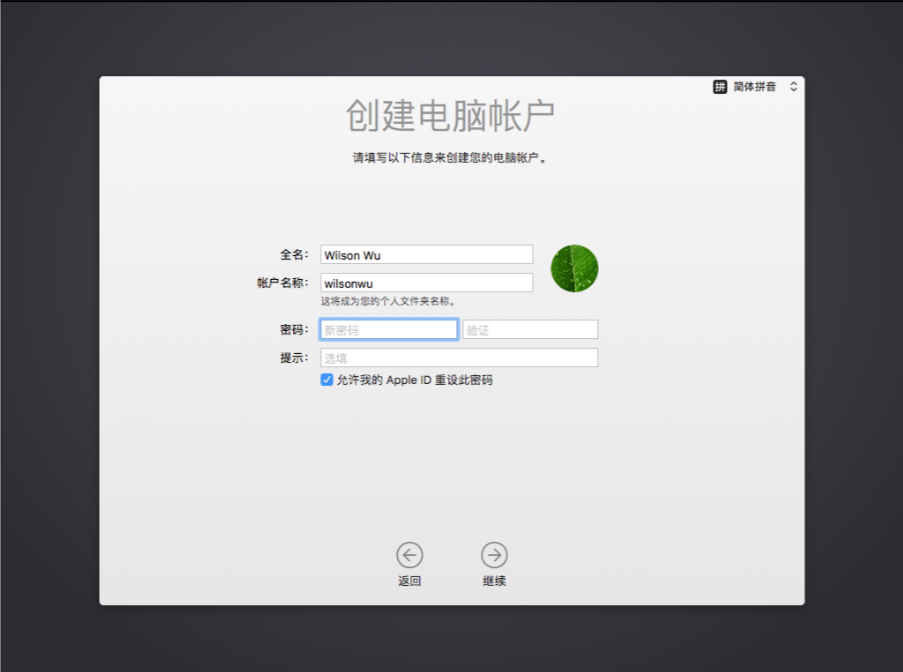This screenshot has width=903, height=672.
Task: Click the back arrow circle icon
Action: tap(409, 555)
